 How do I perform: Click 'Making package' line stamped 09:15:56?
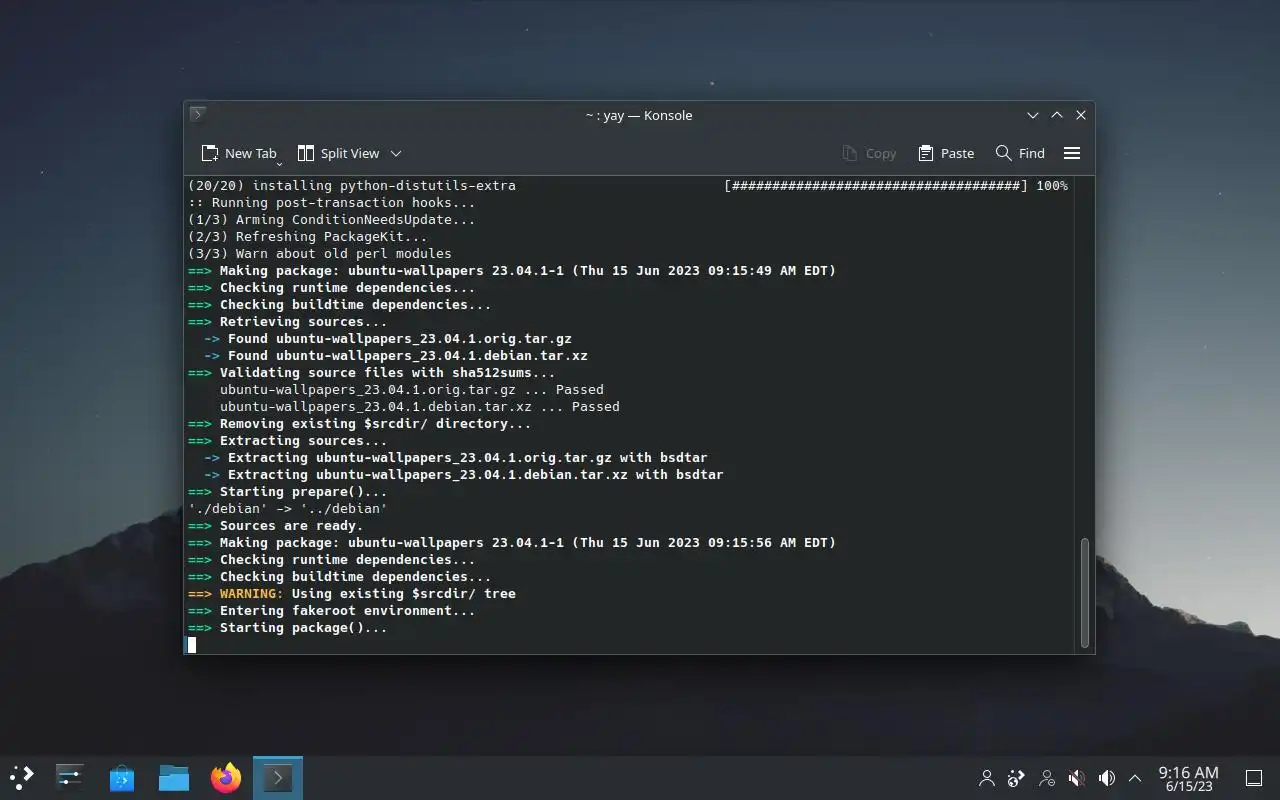coord(512,542)
